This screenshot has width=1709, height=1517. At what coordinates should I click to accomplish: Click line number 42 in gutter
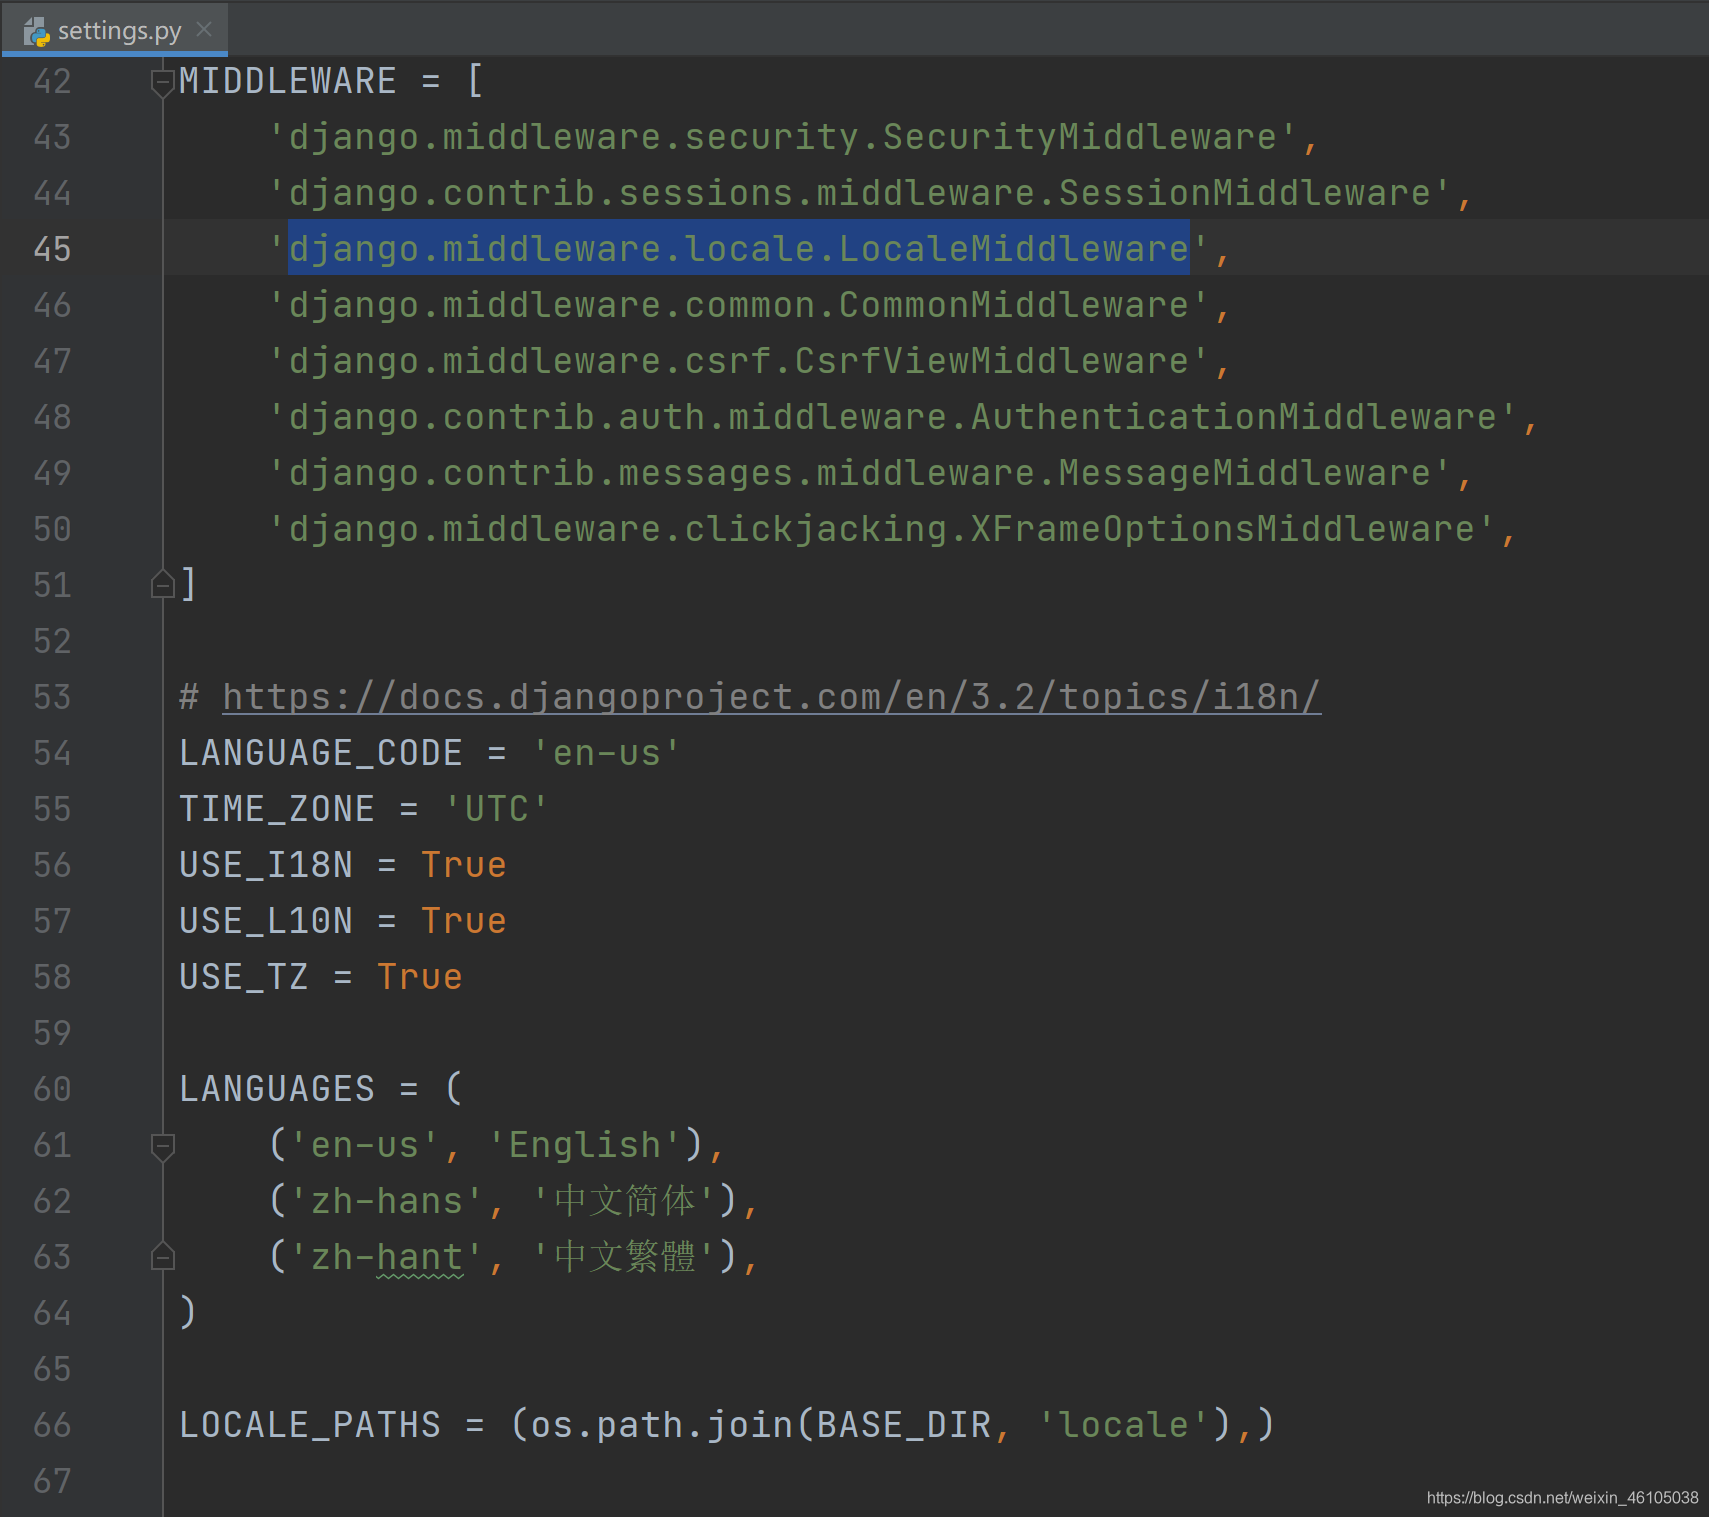tap(52, 81)
